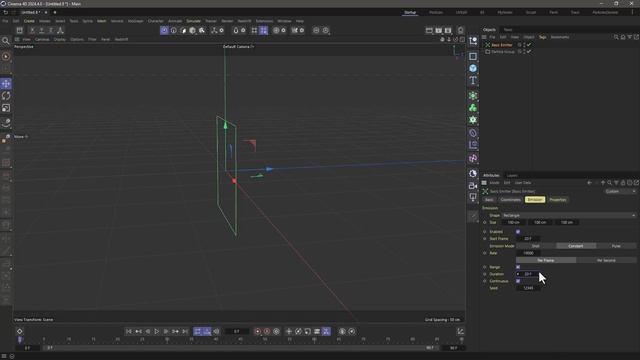The width and height of the screenshot is (640, 360).
Task: Toggle the Range checkbox
Action: coord(518,267)
